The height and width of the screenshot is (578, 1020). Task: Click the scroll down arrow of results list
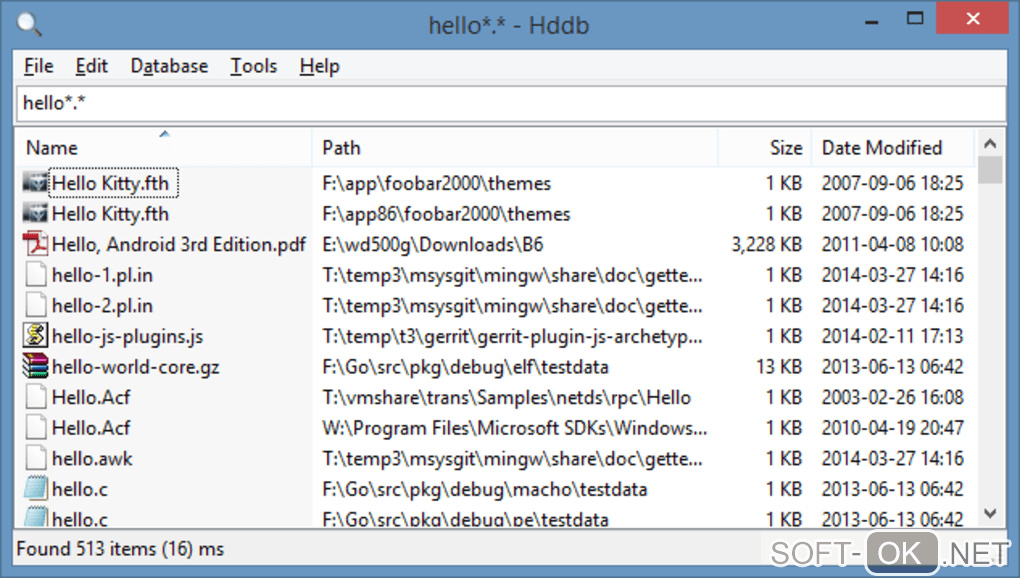[990, 514]
